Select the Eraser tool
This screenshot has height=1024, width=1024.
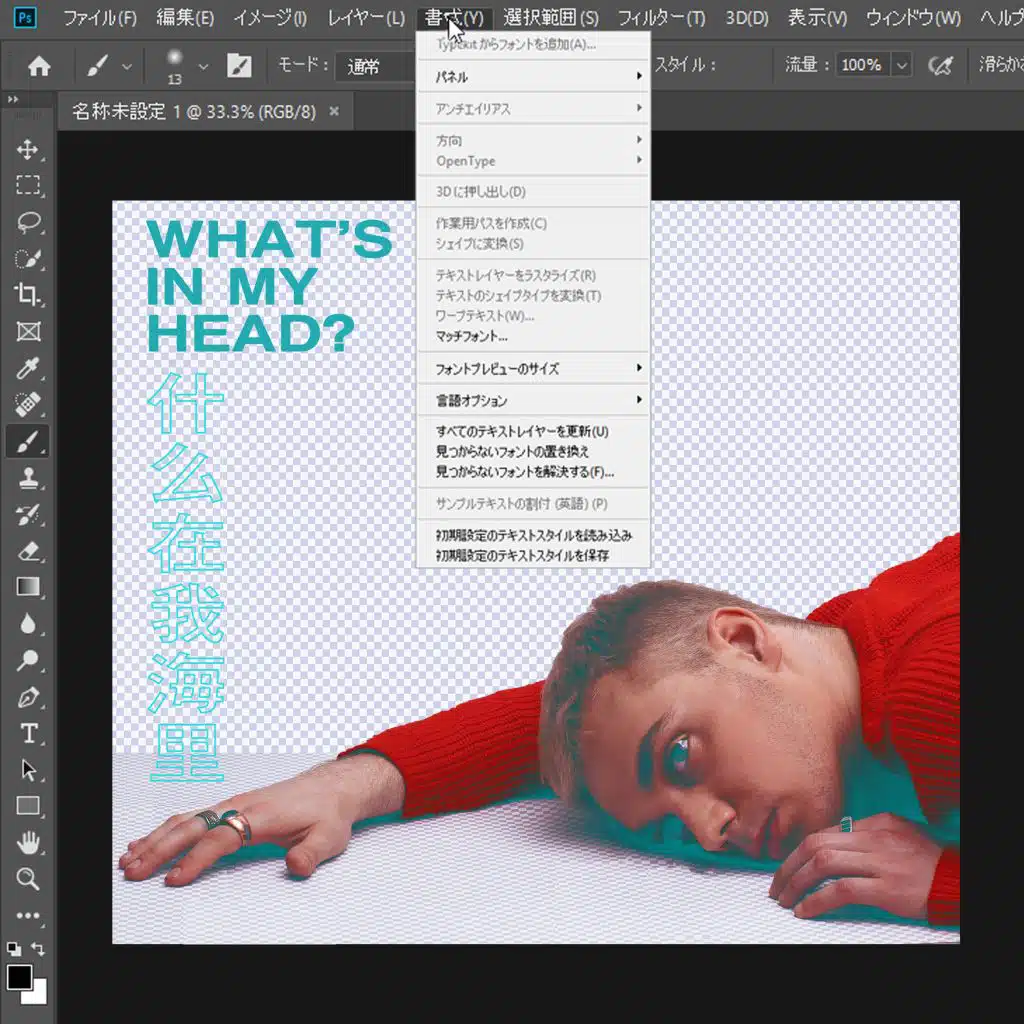tap(28, 551)
